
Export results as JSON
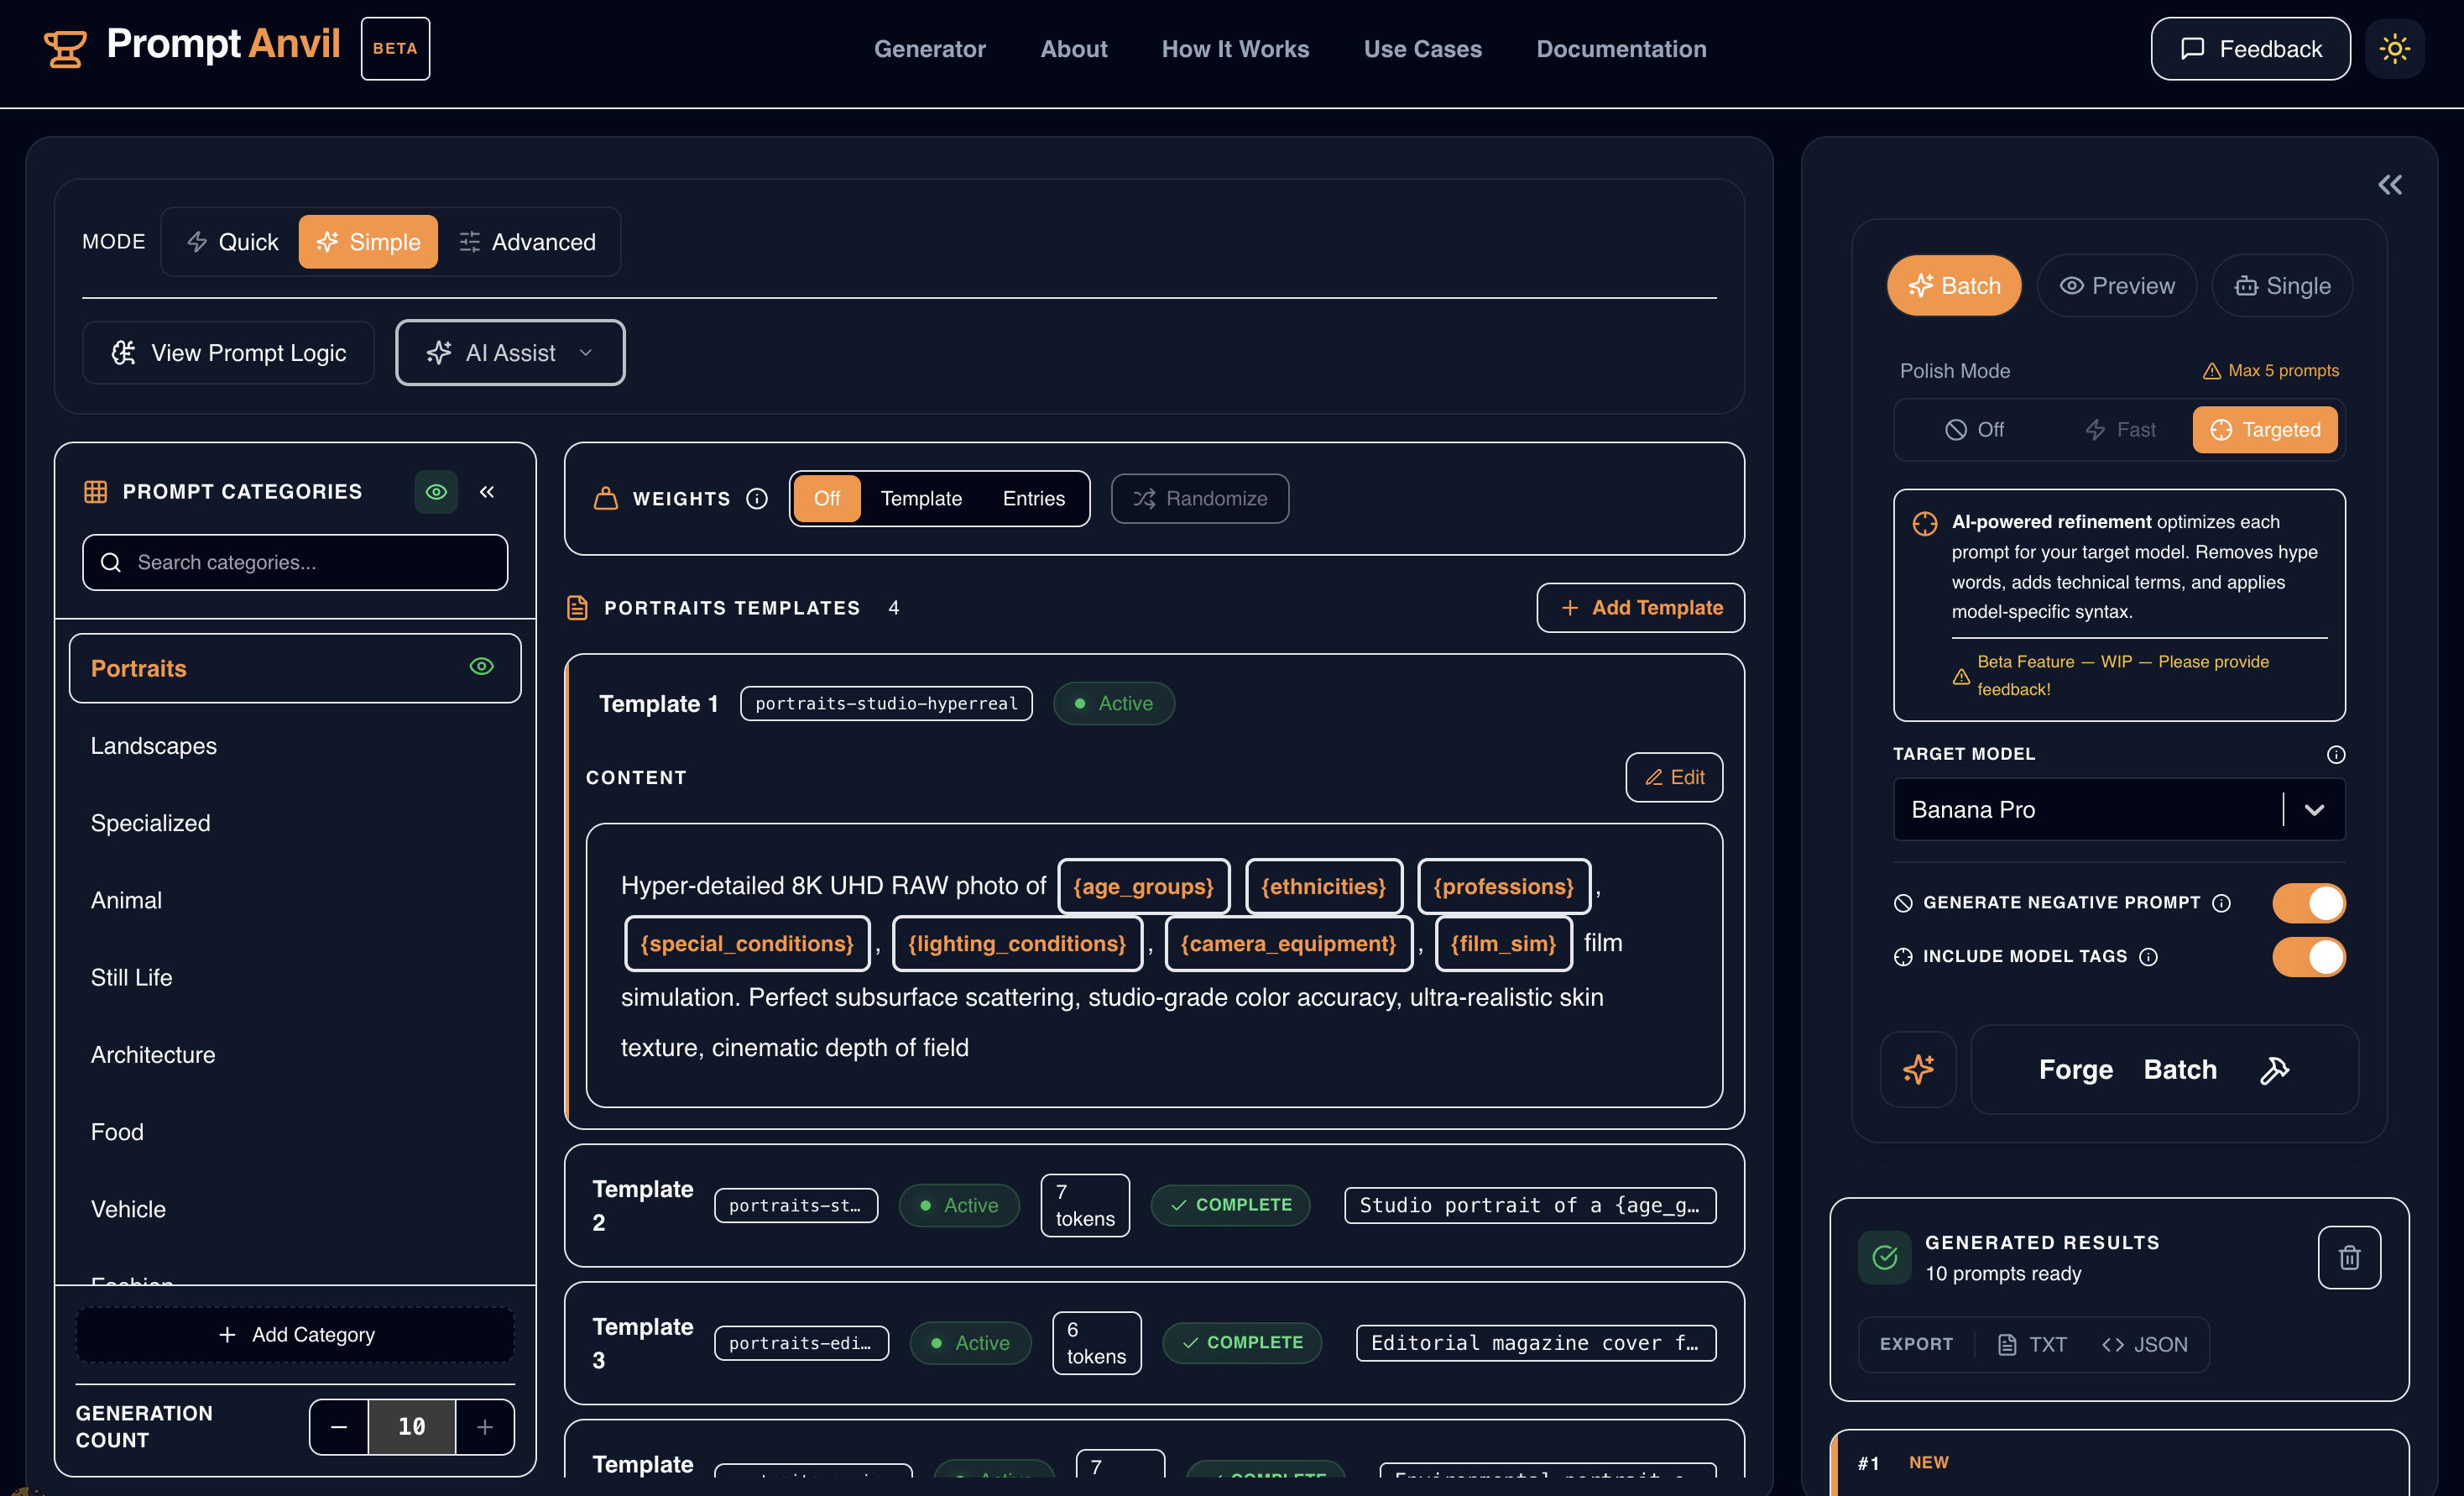point(2145,1344)
